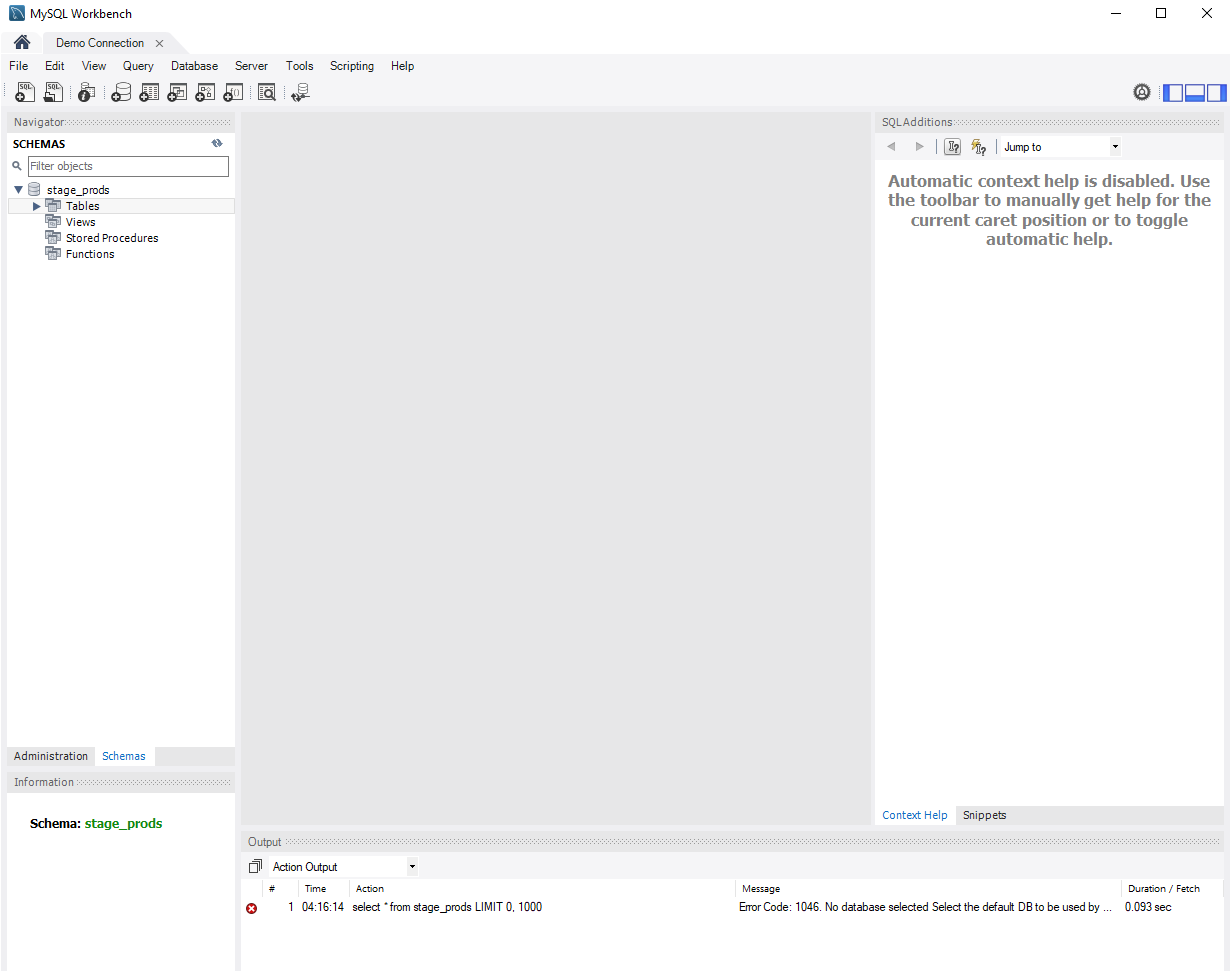Create a new view icon
This screenshot has height=971, width=1230.
point(177,92)
